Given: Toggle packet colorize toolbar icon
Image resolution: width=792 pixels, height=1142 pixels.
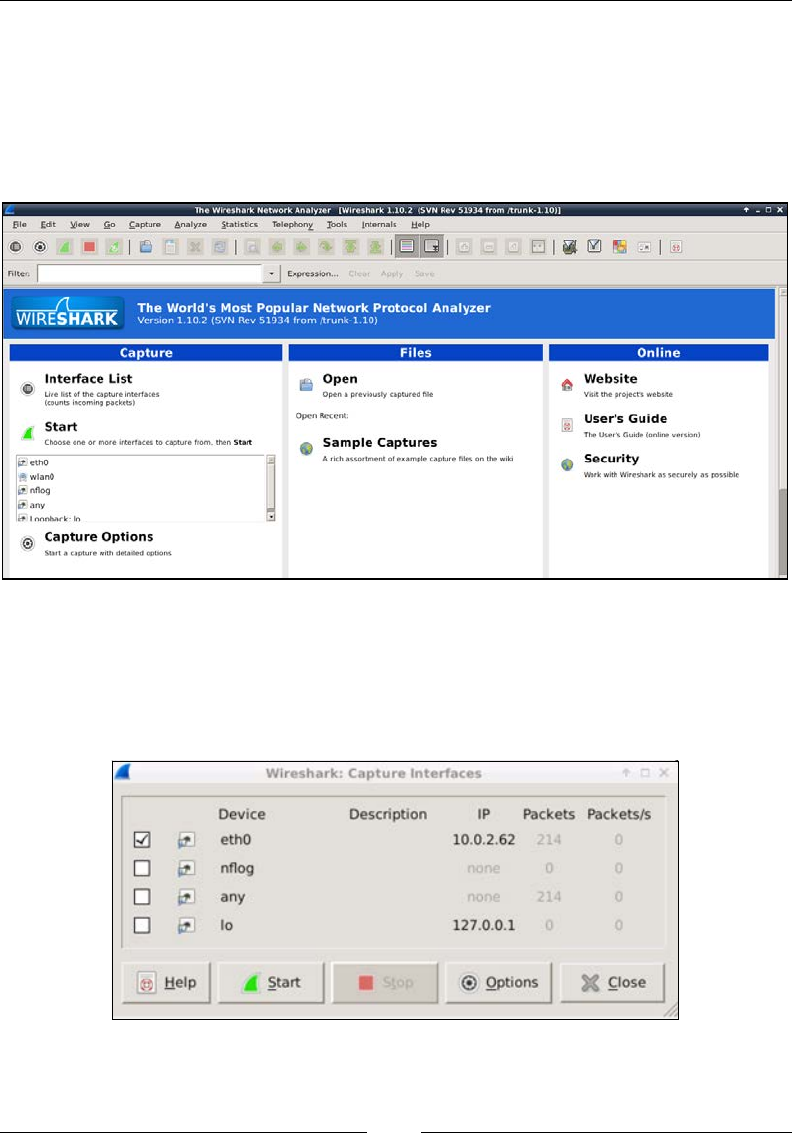Looking at the screenshot, I should (x=407, y=247).
